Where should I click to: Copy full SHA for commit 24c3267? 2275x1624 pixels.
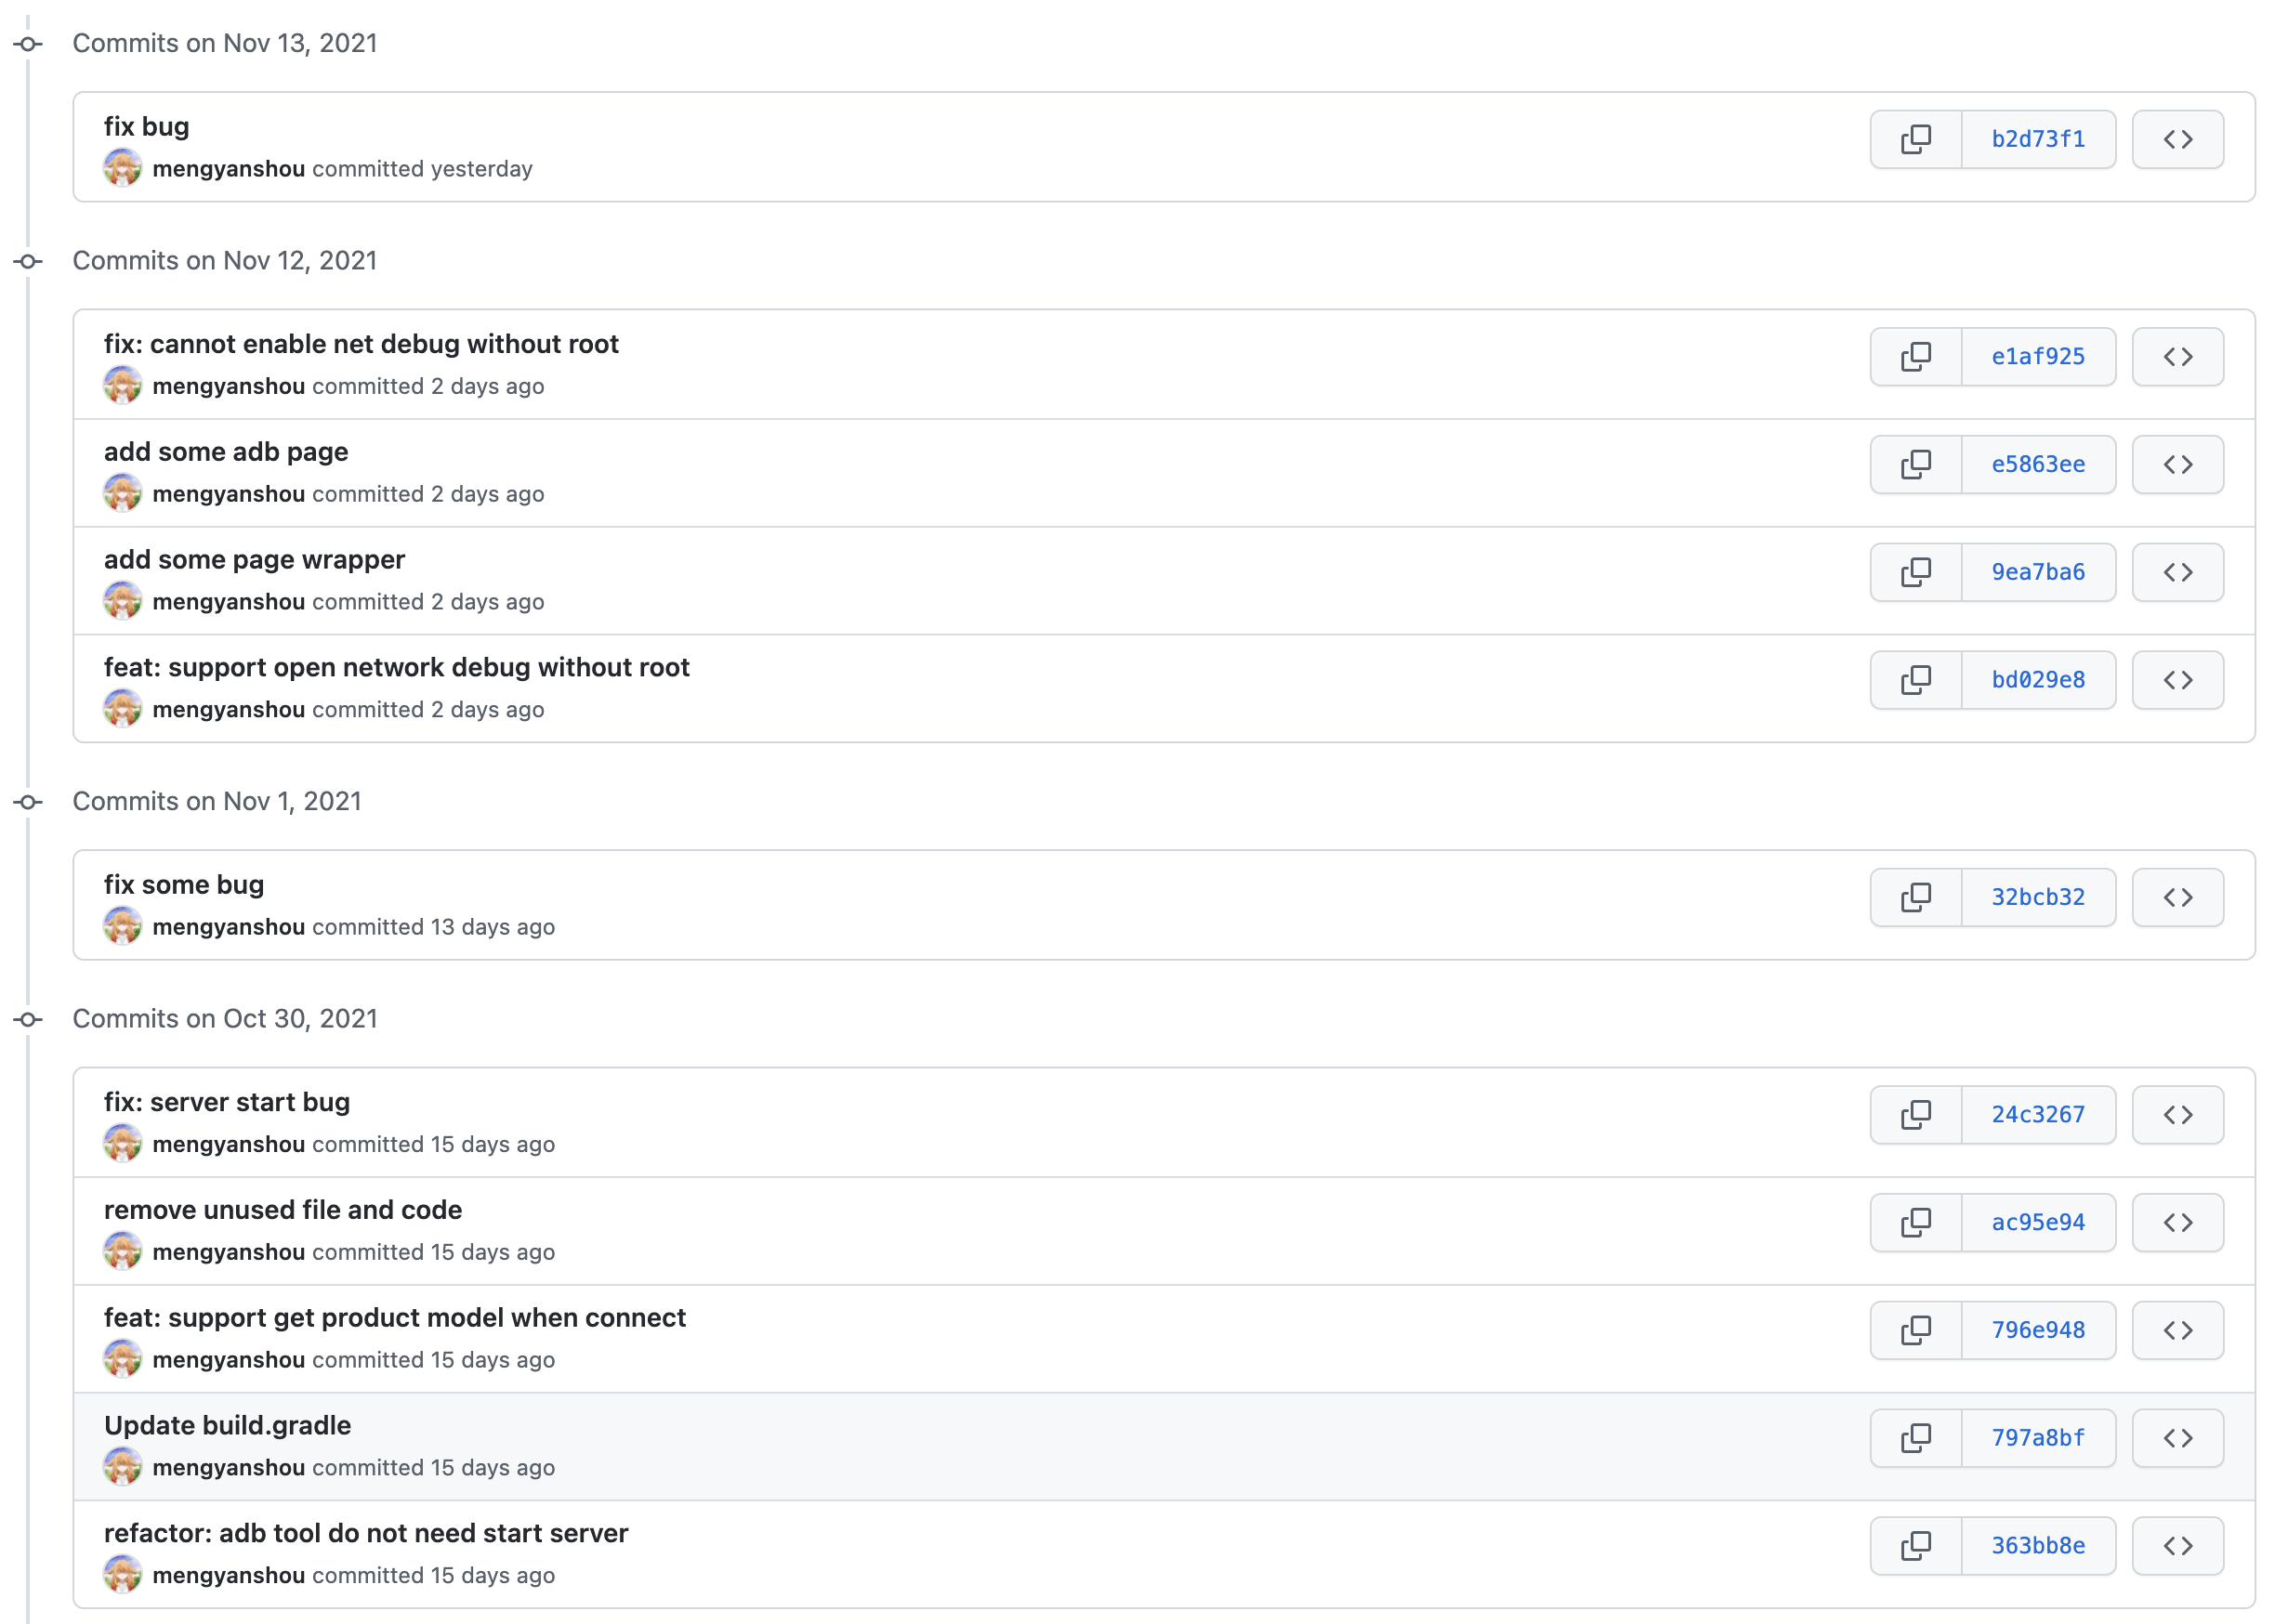click(x=1915, y=1115)
